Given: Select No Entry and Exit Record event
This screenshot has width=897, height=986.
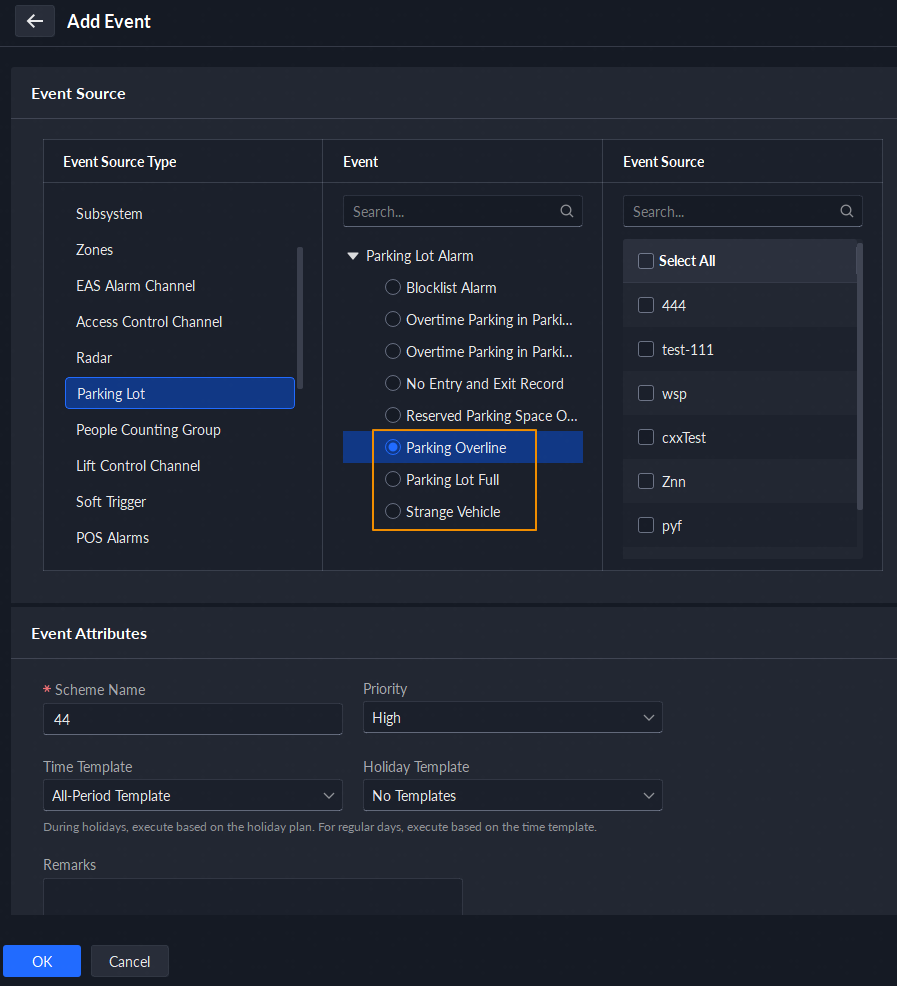Looking at the screenshot, I should (x=393, y=384).
